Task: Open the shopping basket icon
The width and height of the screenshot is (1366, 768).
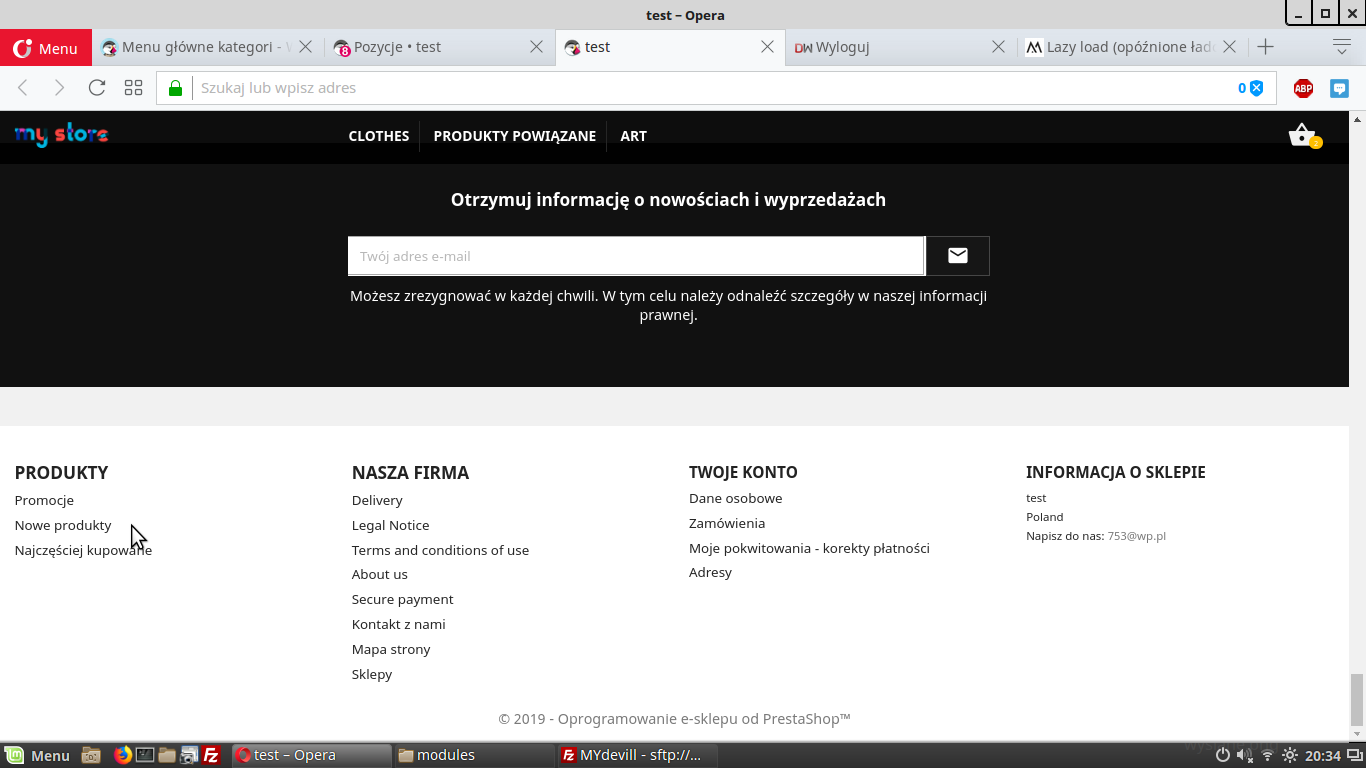Action: coord(1304,135)
